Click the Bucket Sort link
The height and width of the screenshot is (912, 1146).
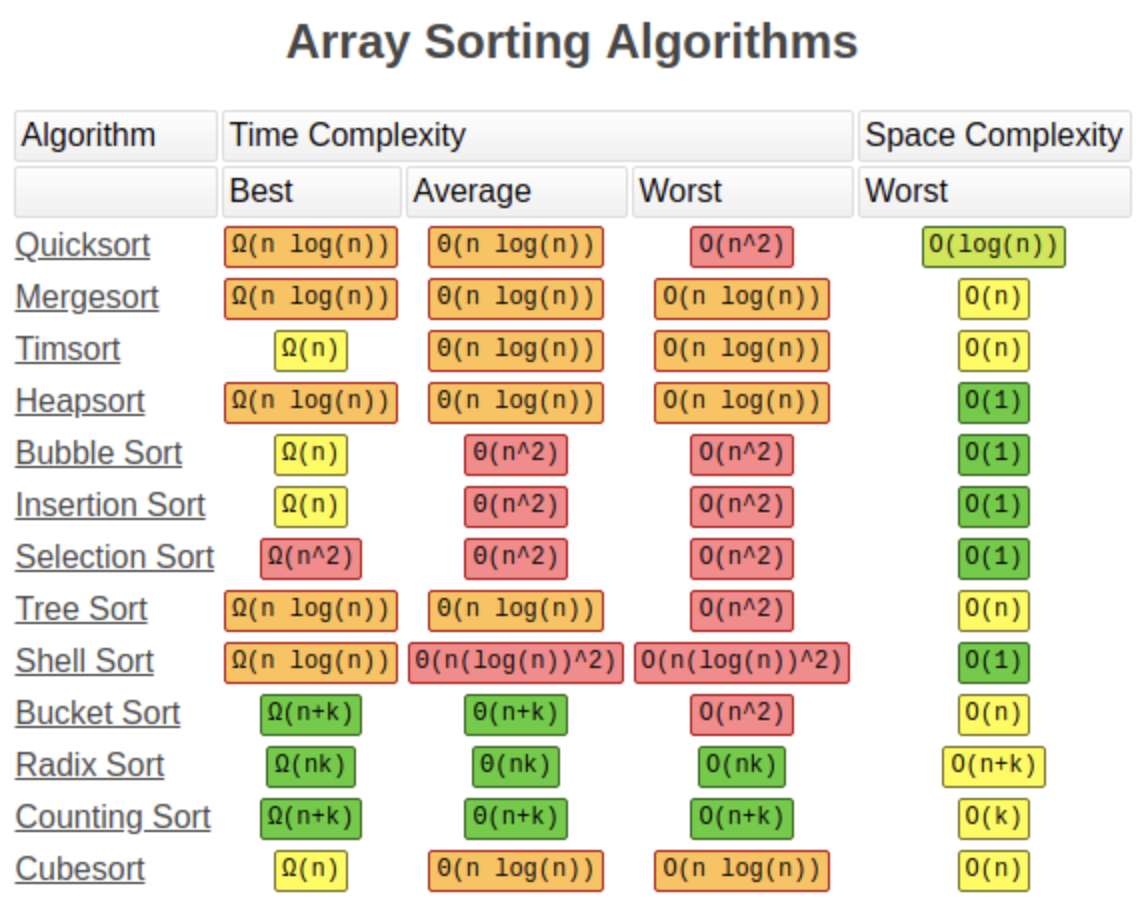coord(98,714)
